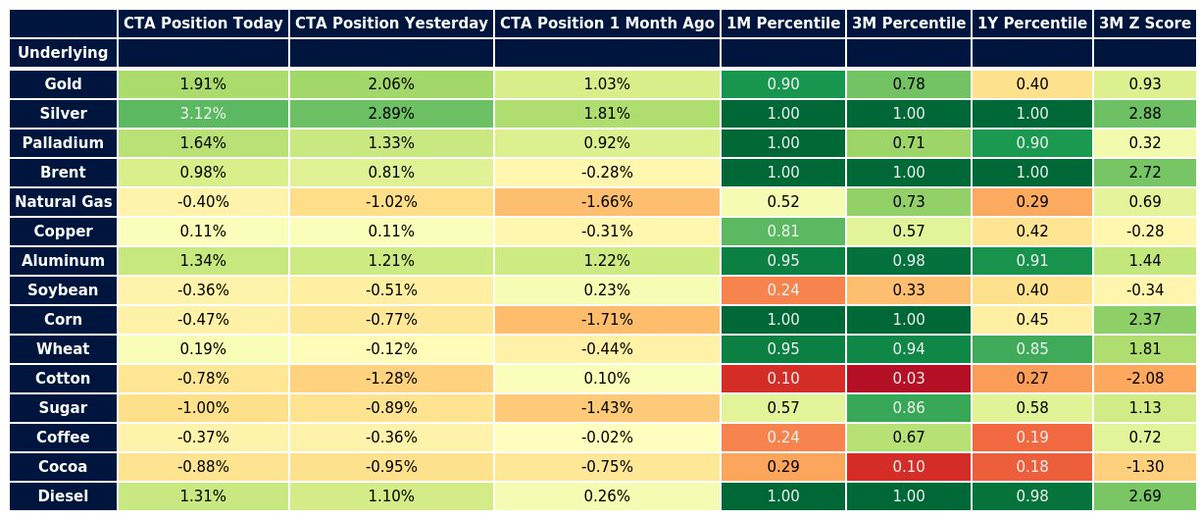Image resolution: width=1200 pixels, height=520 pixels.
Task: Click Sugar's -0.89% position yesterday cell
Action: tap(391, 408)
